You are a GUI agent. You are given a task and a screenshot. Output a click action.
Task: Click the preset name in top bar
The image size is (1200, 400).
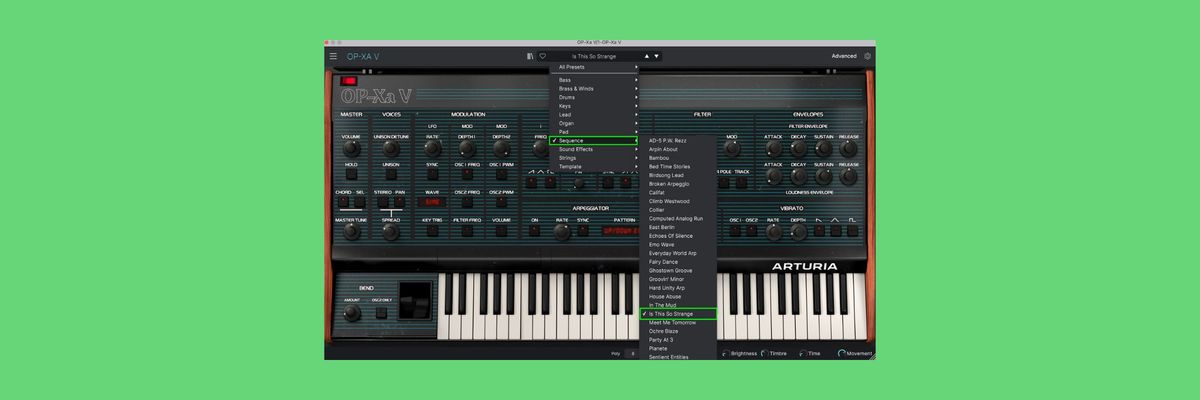coord(594,56)
